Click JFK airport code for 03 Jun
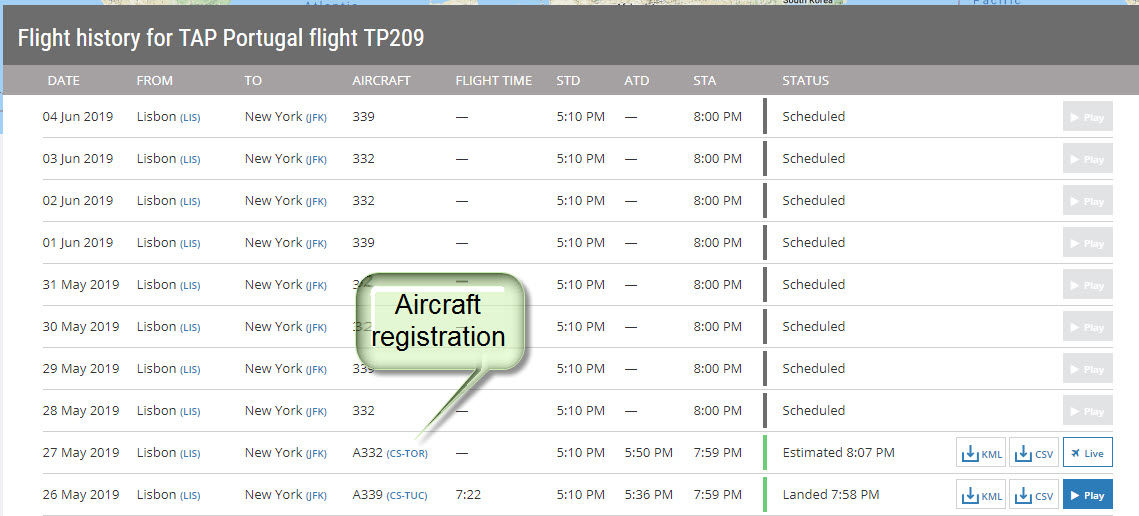This screenshot has width=1139, height=516. click(x=316, y=160)
